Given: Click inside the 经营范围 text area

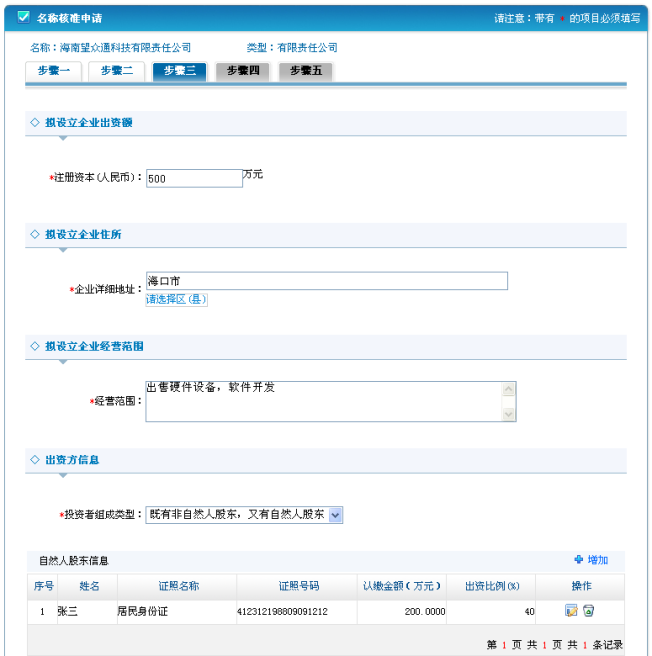Looking at the screenshot, I should (323, 401).
